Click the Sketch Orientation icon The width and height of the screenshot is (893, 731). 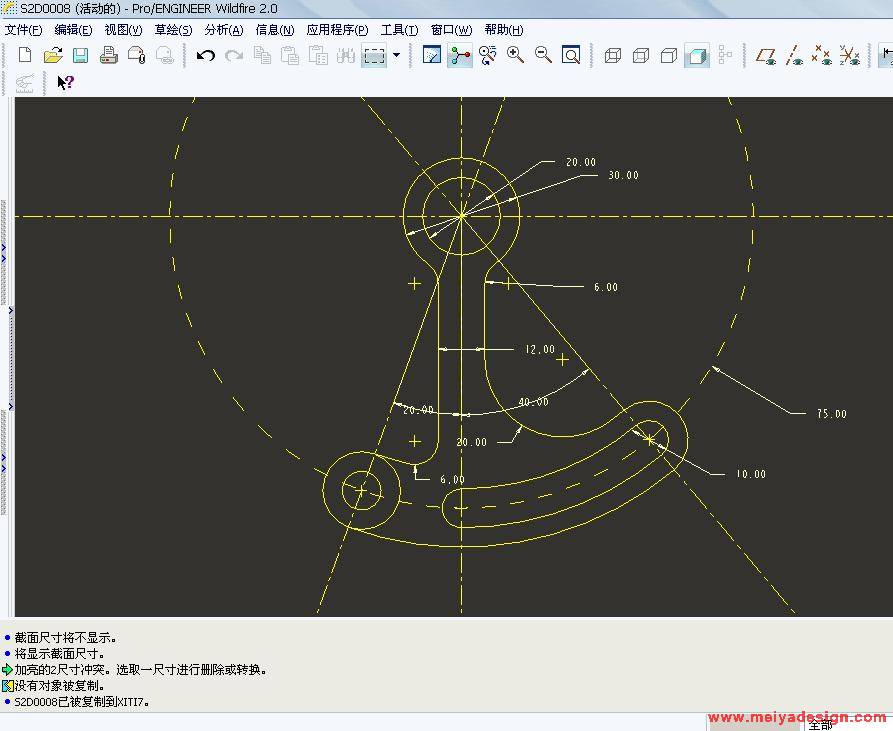[x=432, y=55]
